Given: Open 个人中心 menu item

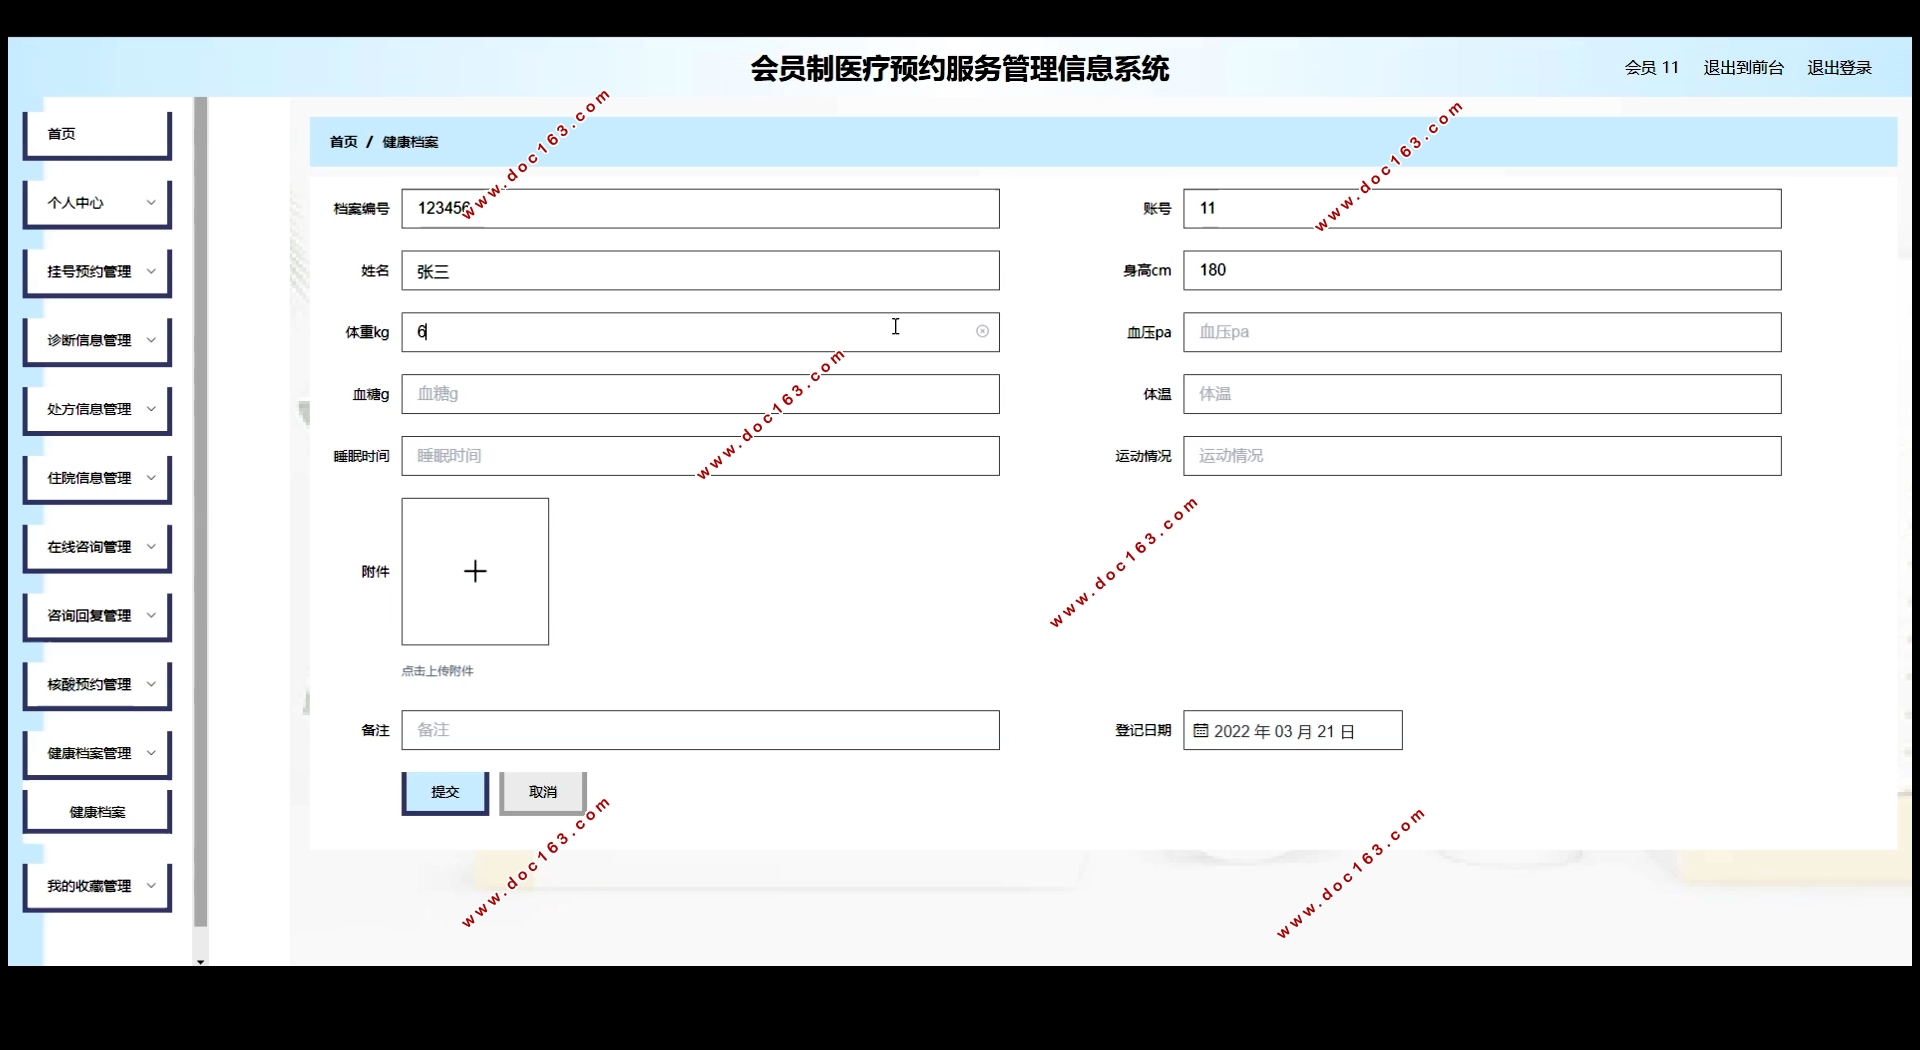Looking at the screenshot, I should tap(97, 203).
